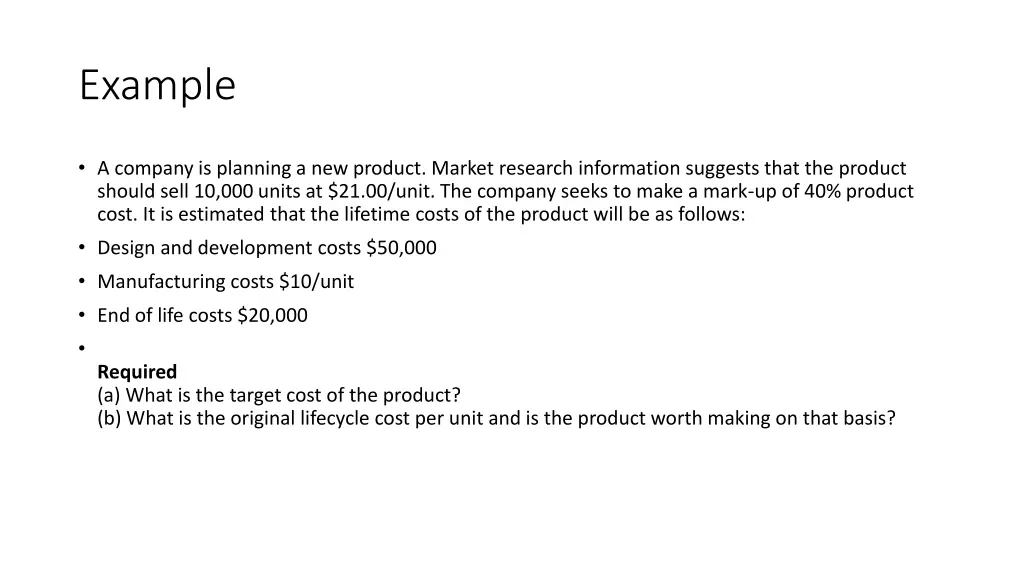1024x576 pixels.
Task: Click the "End of life costs" line
Action: [x=202, y=316]
